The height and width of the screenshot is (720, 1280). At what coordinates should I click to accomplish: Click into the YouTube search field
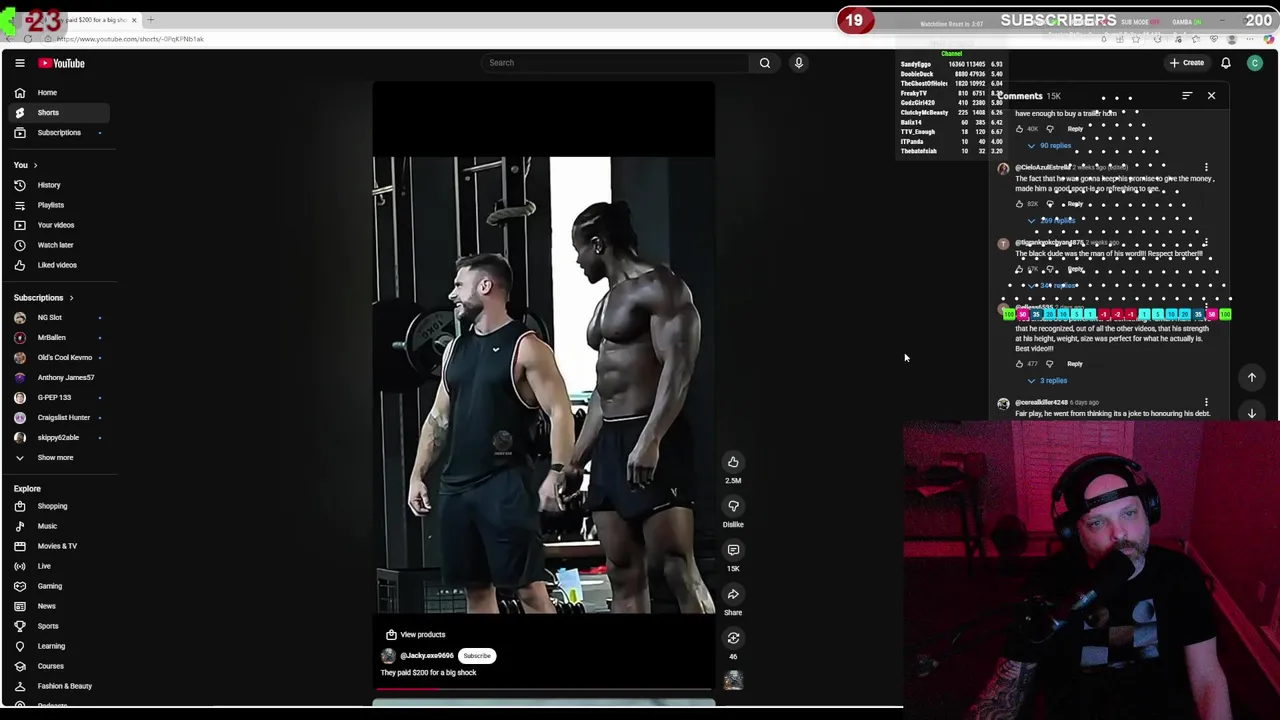point(615,63)
